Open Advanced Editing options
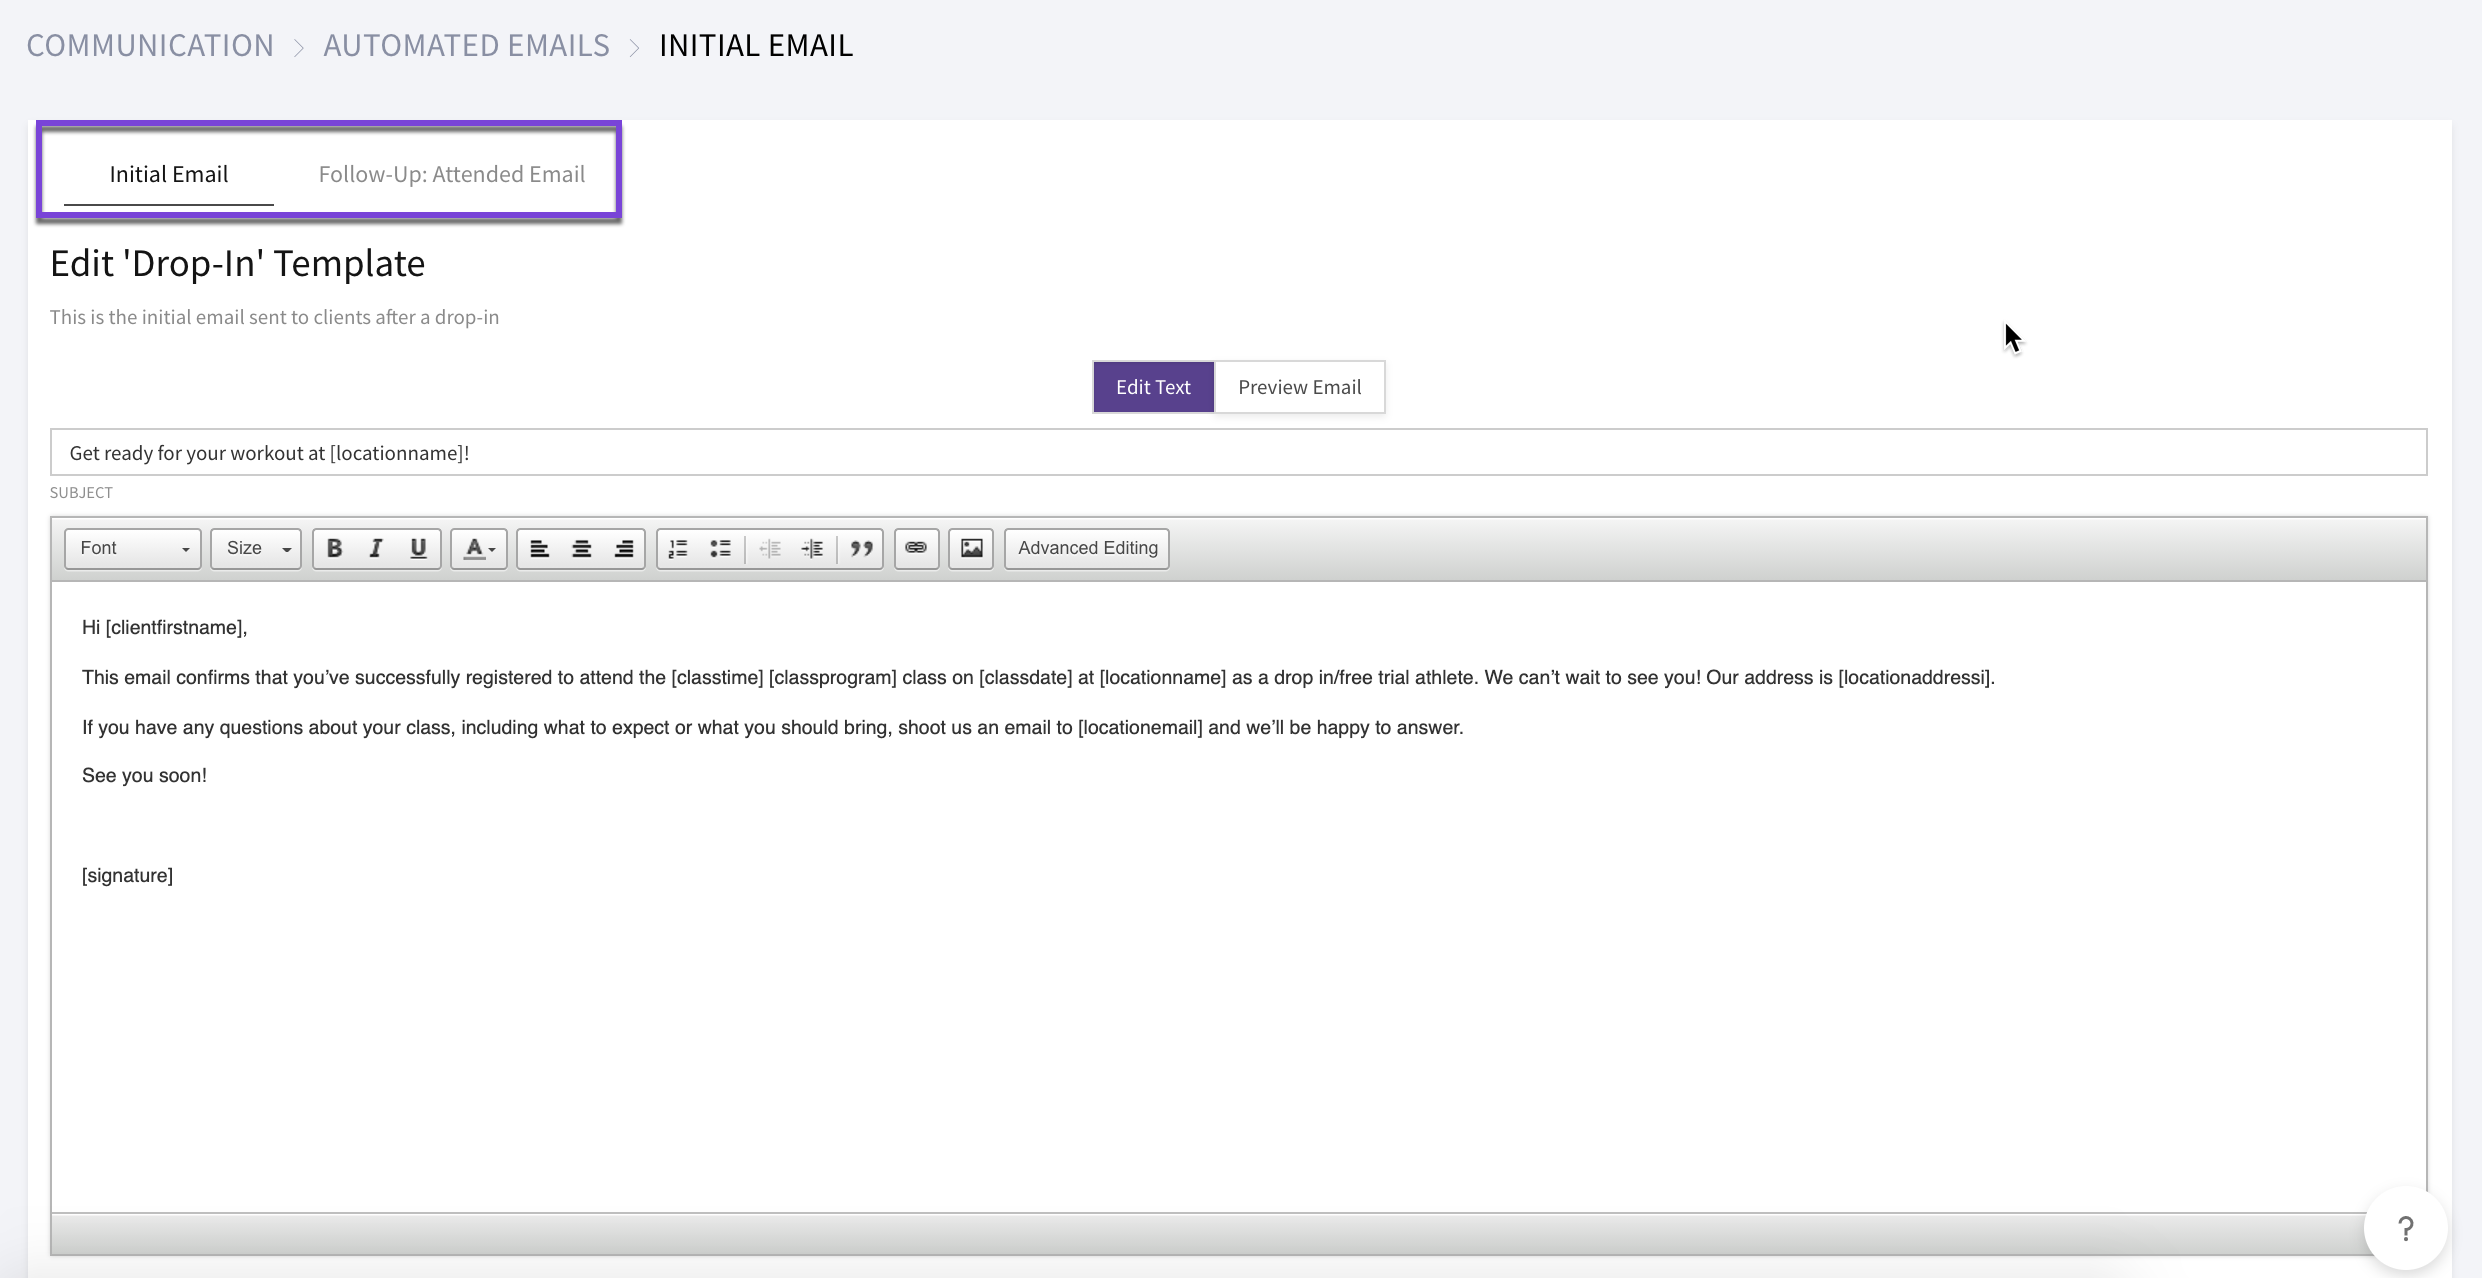This screenshot has height=1278, width=2482. [1086, 548]
